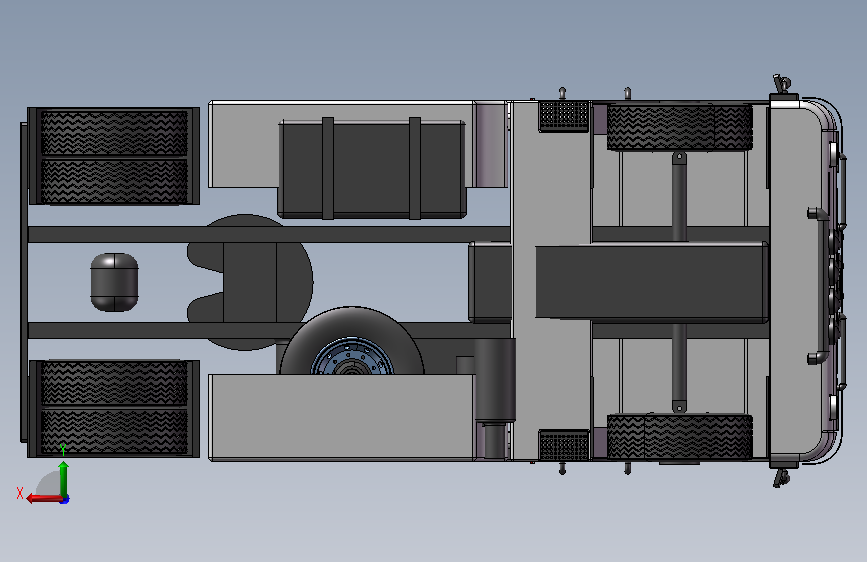Click the blue Z axis dot of the triad
This screenshot has width=867, height=562.
tap(65, 499)
